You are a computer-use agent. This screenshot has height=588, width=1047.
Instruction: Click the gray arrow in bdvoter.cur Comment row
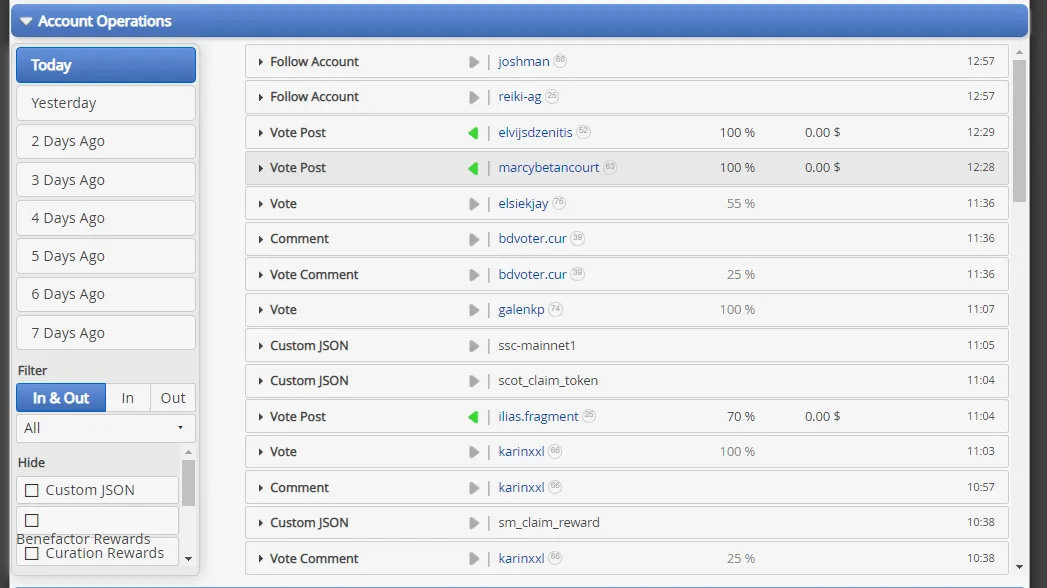click(473, 240)
